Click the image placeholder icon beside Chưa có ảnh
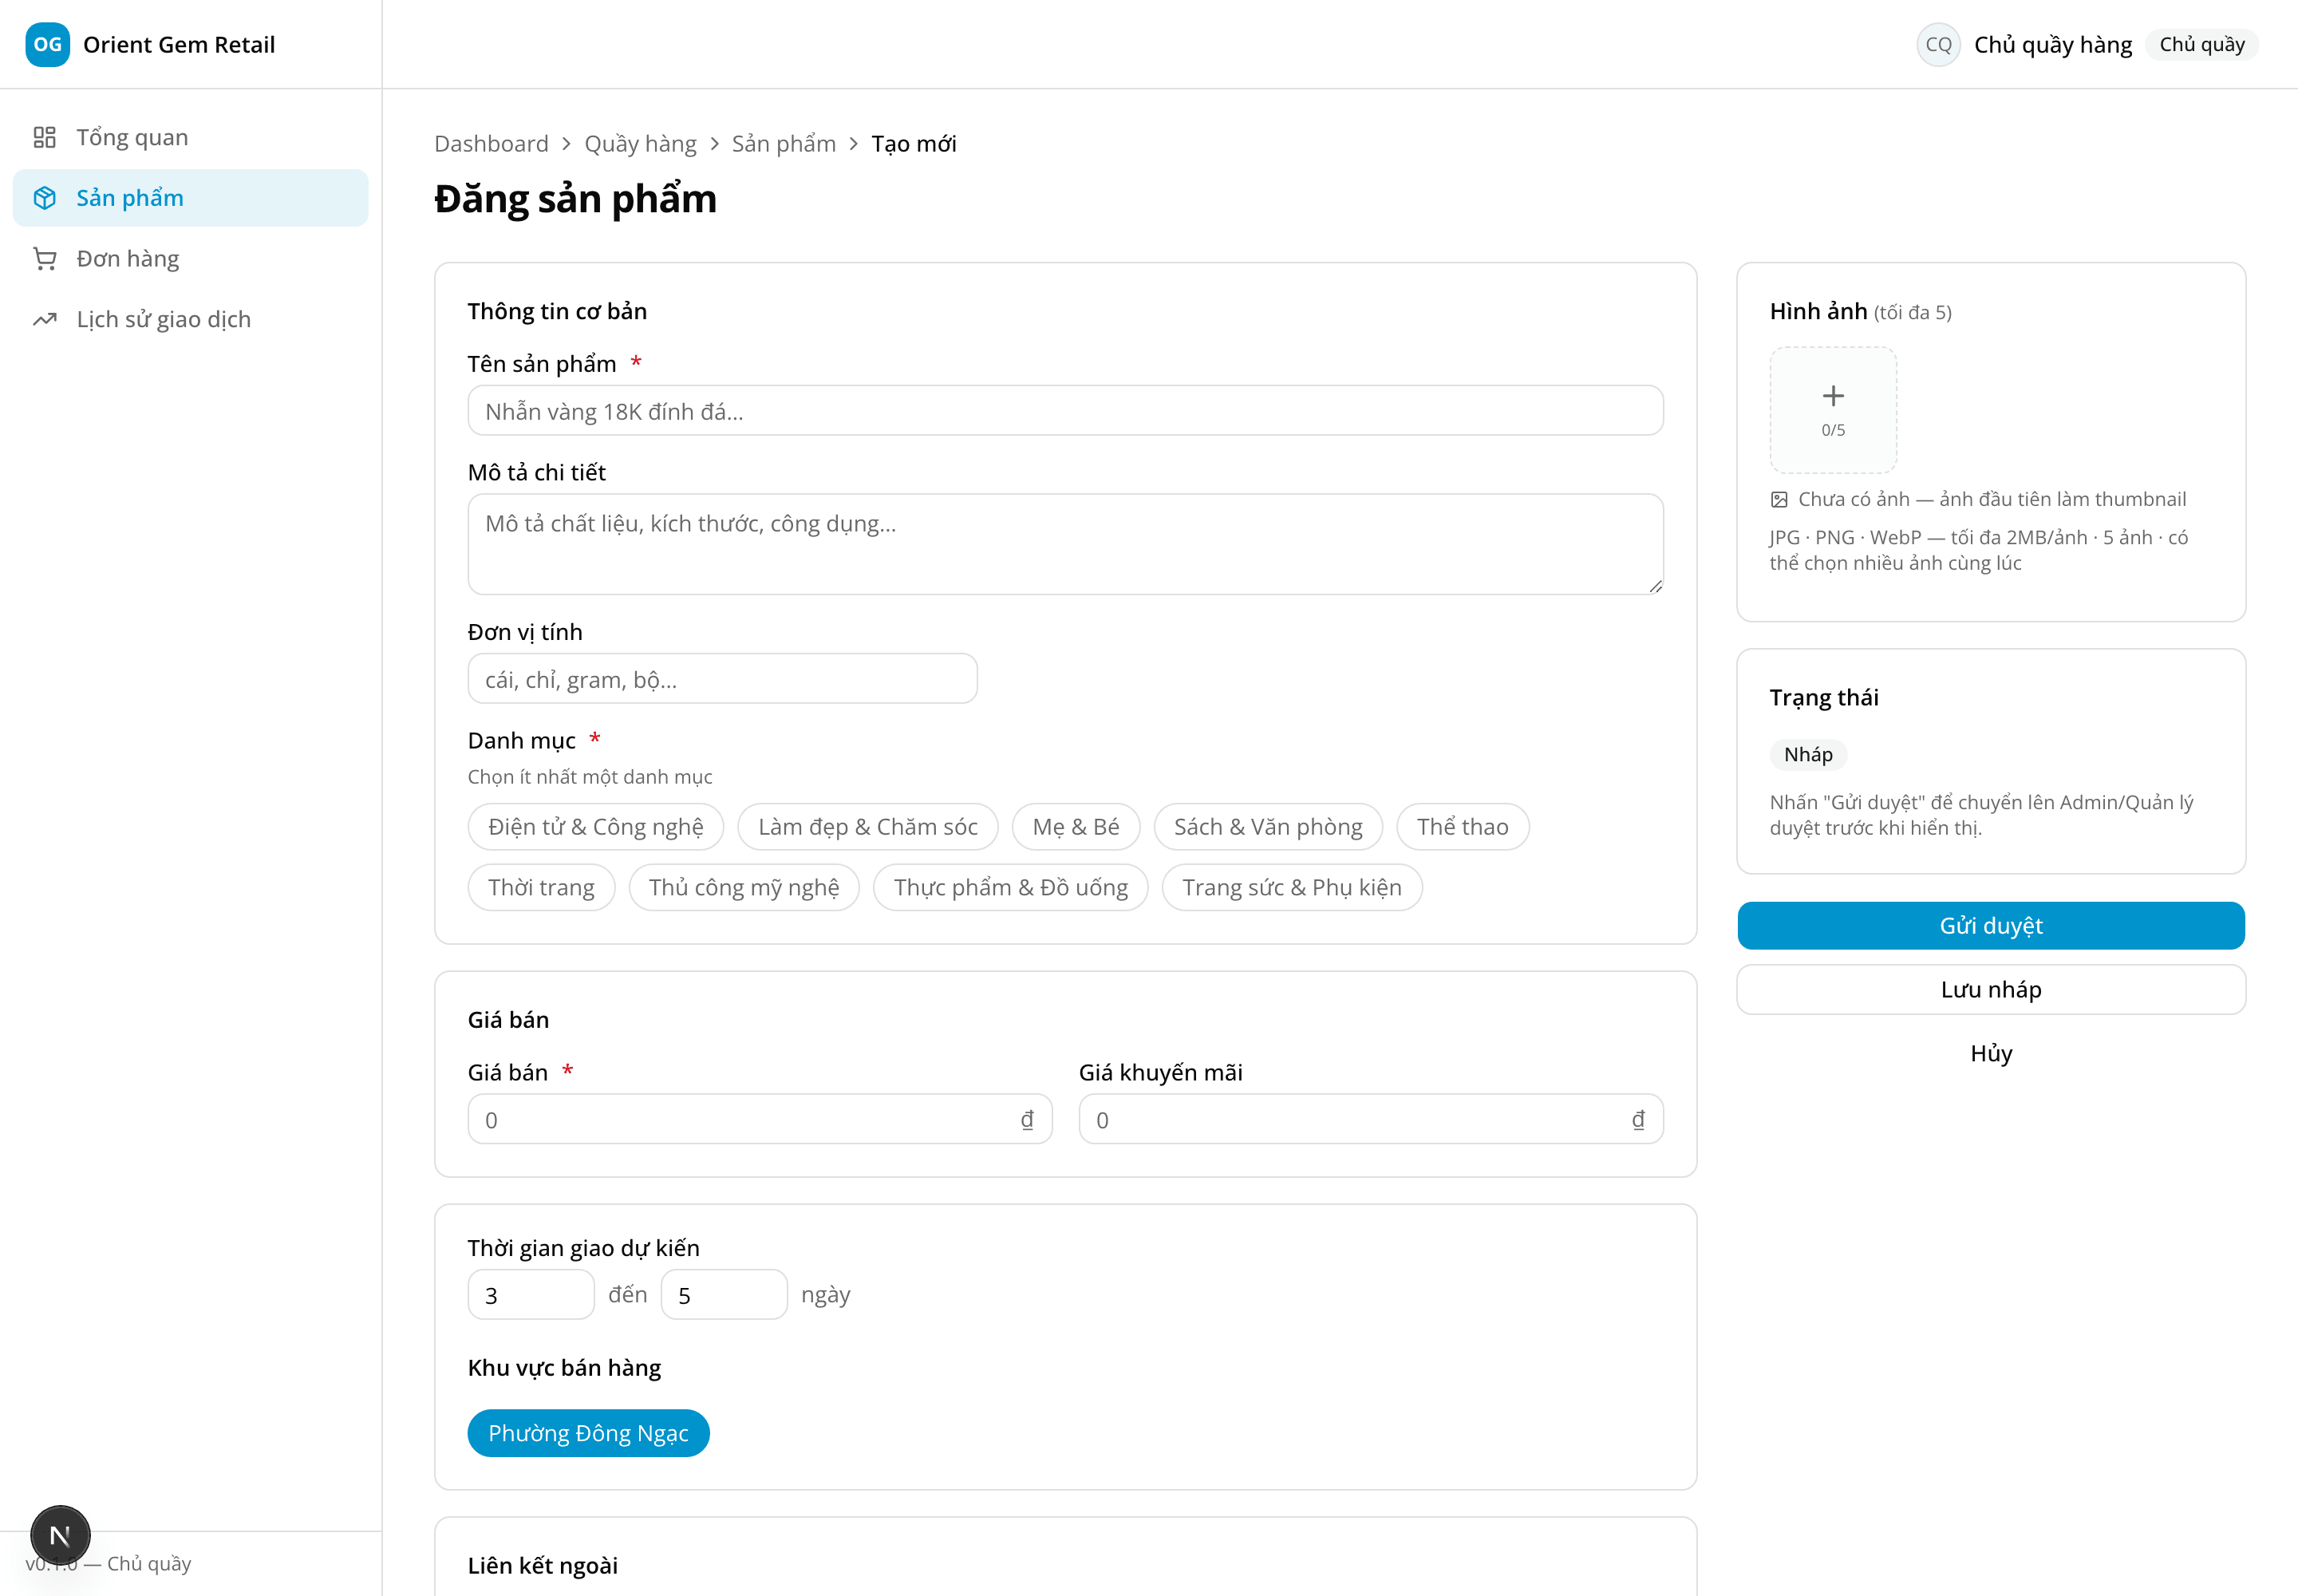Image resolution: width=2298 pixels, height=1596 pixels. pos(1779,499)
